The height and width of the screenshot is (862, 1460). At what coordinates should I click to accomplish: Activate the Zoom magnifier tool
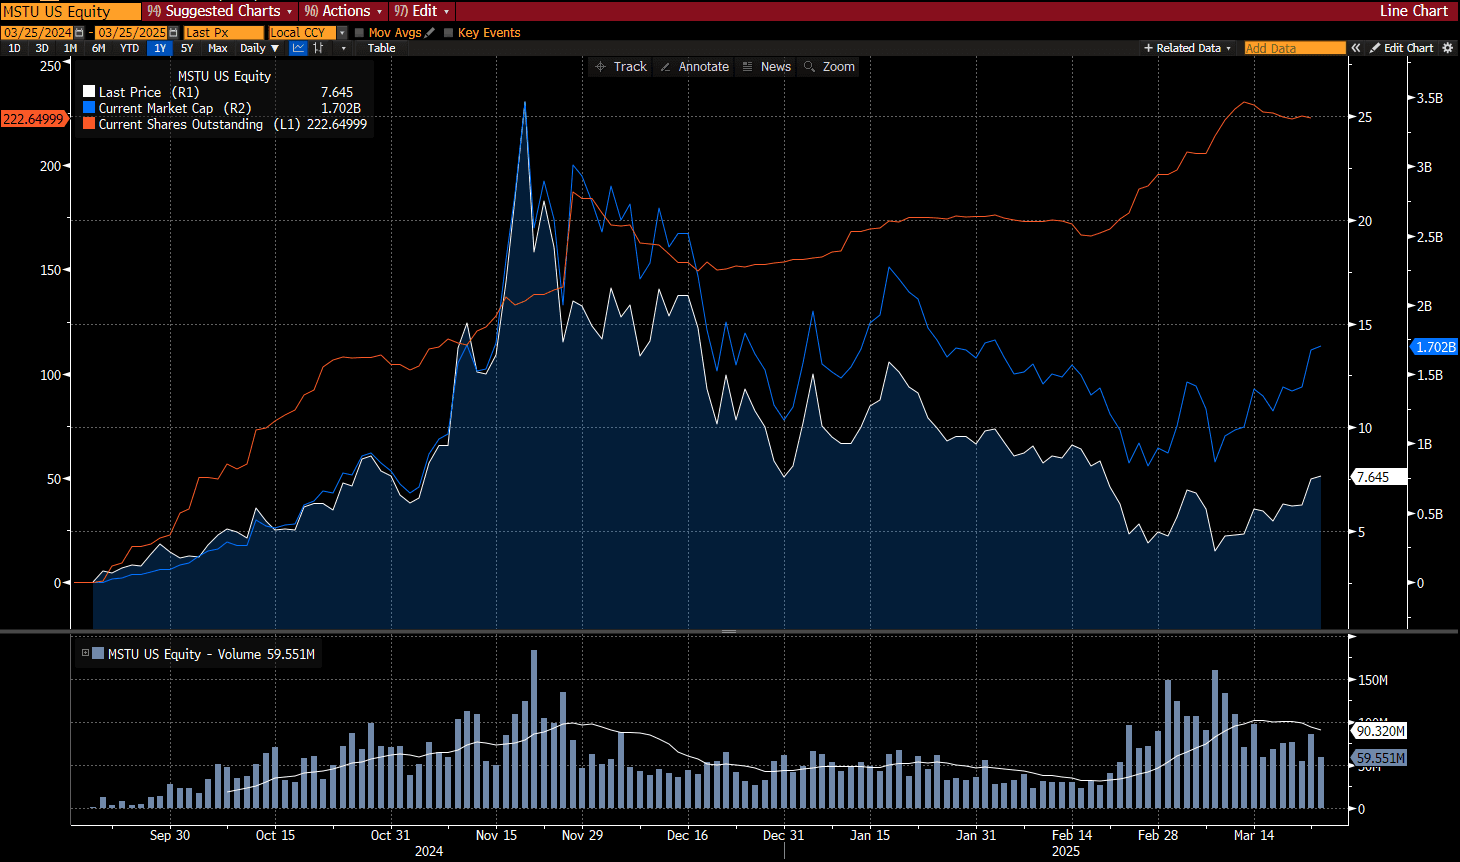click(x=829, y=67)
